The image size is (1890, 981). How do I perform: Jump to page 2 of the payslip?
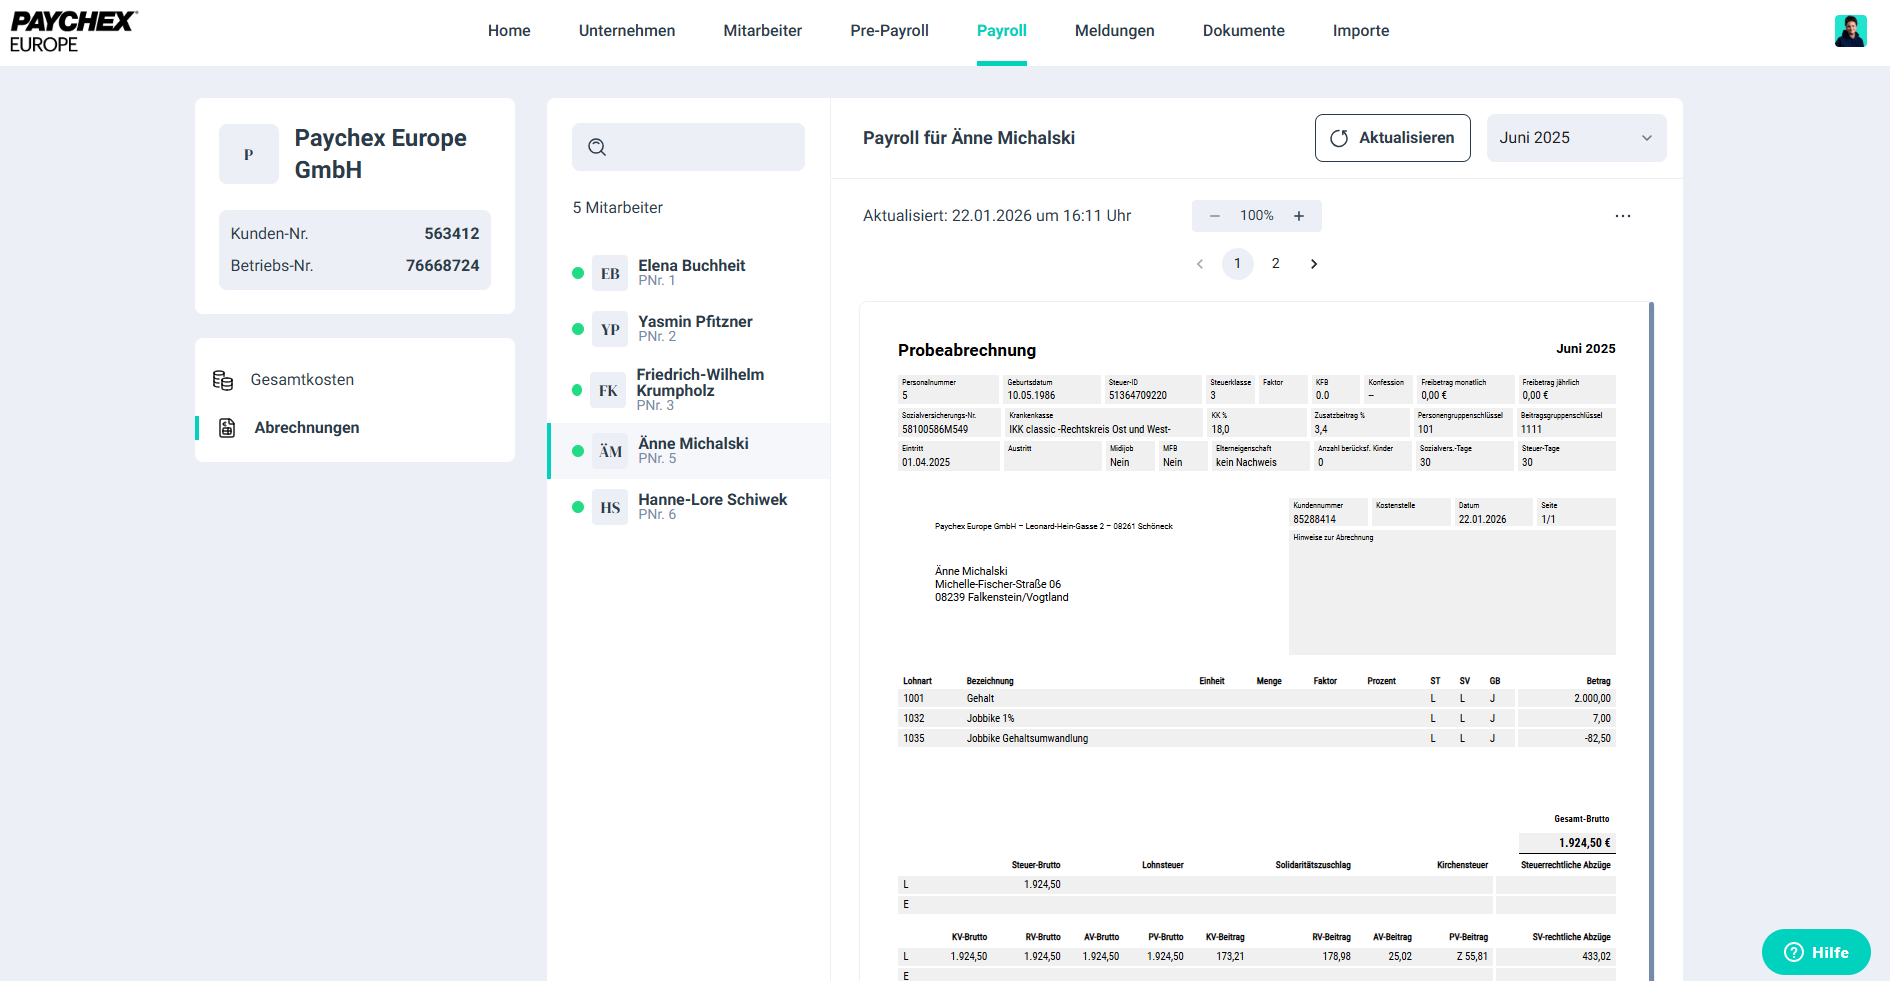(x=1275, y=264)
